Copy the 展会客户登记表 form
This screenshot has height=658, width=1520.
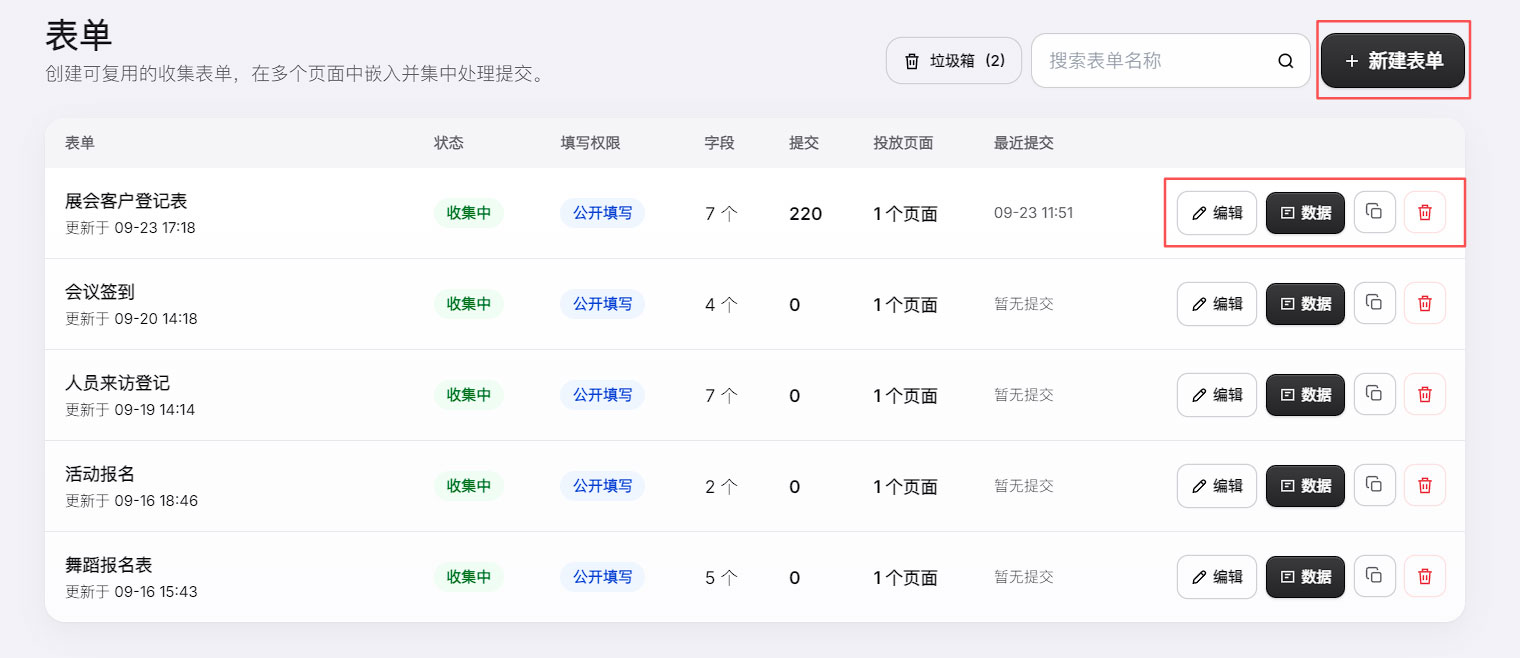[x=1375, y=212]
